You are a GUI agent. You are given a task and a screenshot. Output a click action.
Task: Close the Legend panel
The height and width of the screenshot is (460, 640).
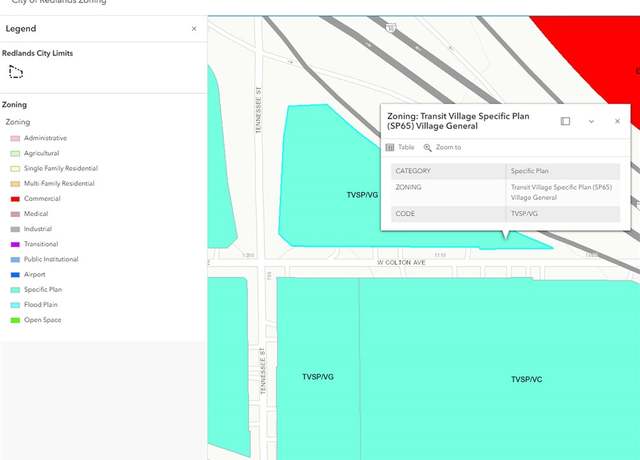pyautogui.click(x=194, y=29)
